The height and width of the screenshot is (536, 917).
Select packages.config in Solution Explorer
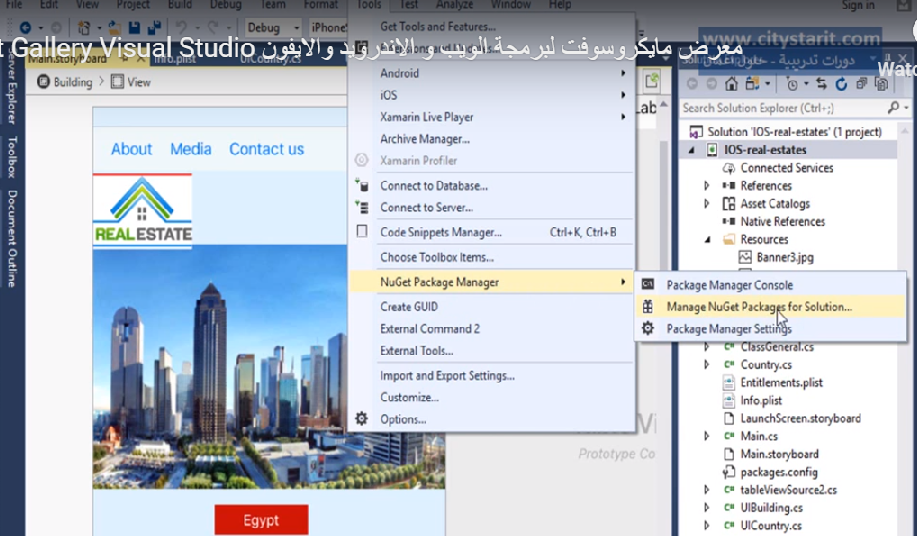778,472
